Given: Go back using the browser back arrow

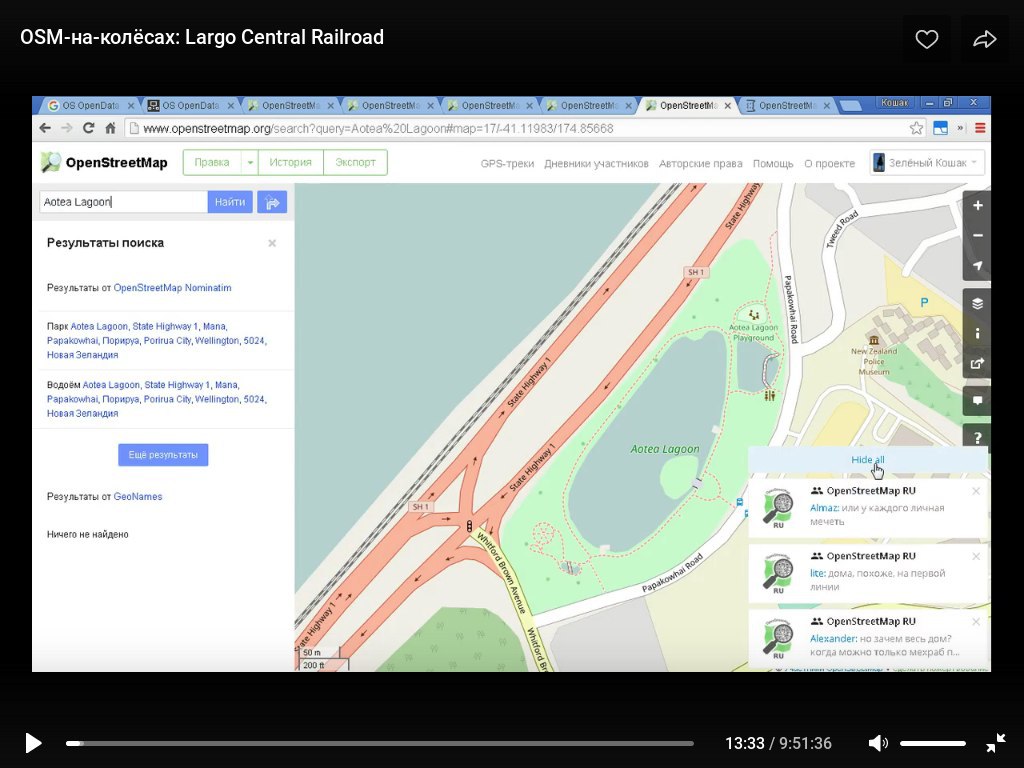Looking at the screenshot, I should click(45, 128).
